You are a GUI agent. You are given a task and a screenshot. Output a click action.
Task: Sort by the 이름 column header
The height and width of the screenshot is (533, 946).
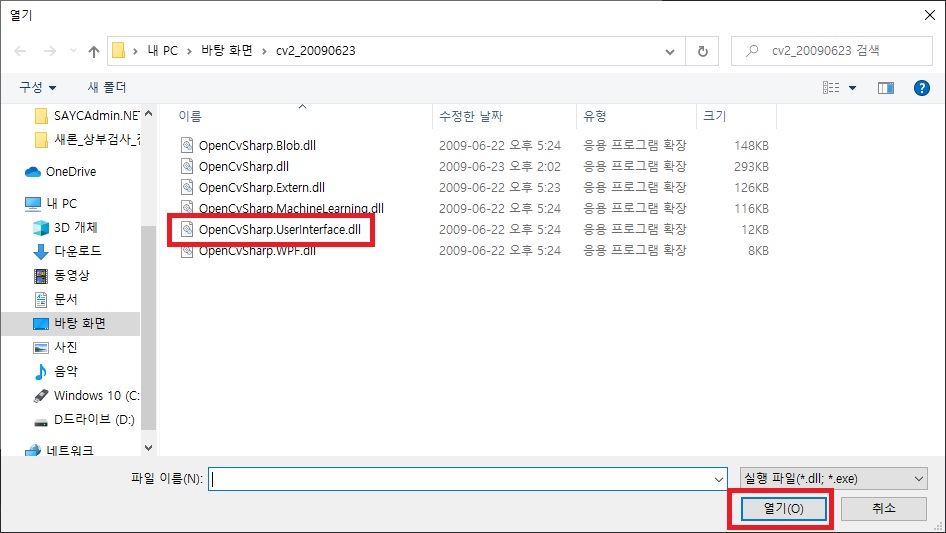click(189, 116)
